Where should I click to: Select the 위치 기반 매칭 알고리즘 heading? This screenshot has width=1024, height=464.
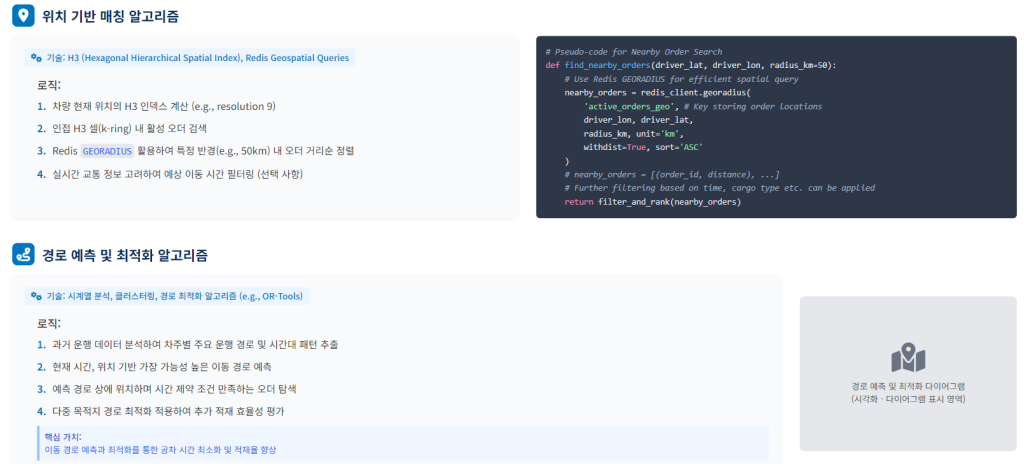tap(111, 17)
